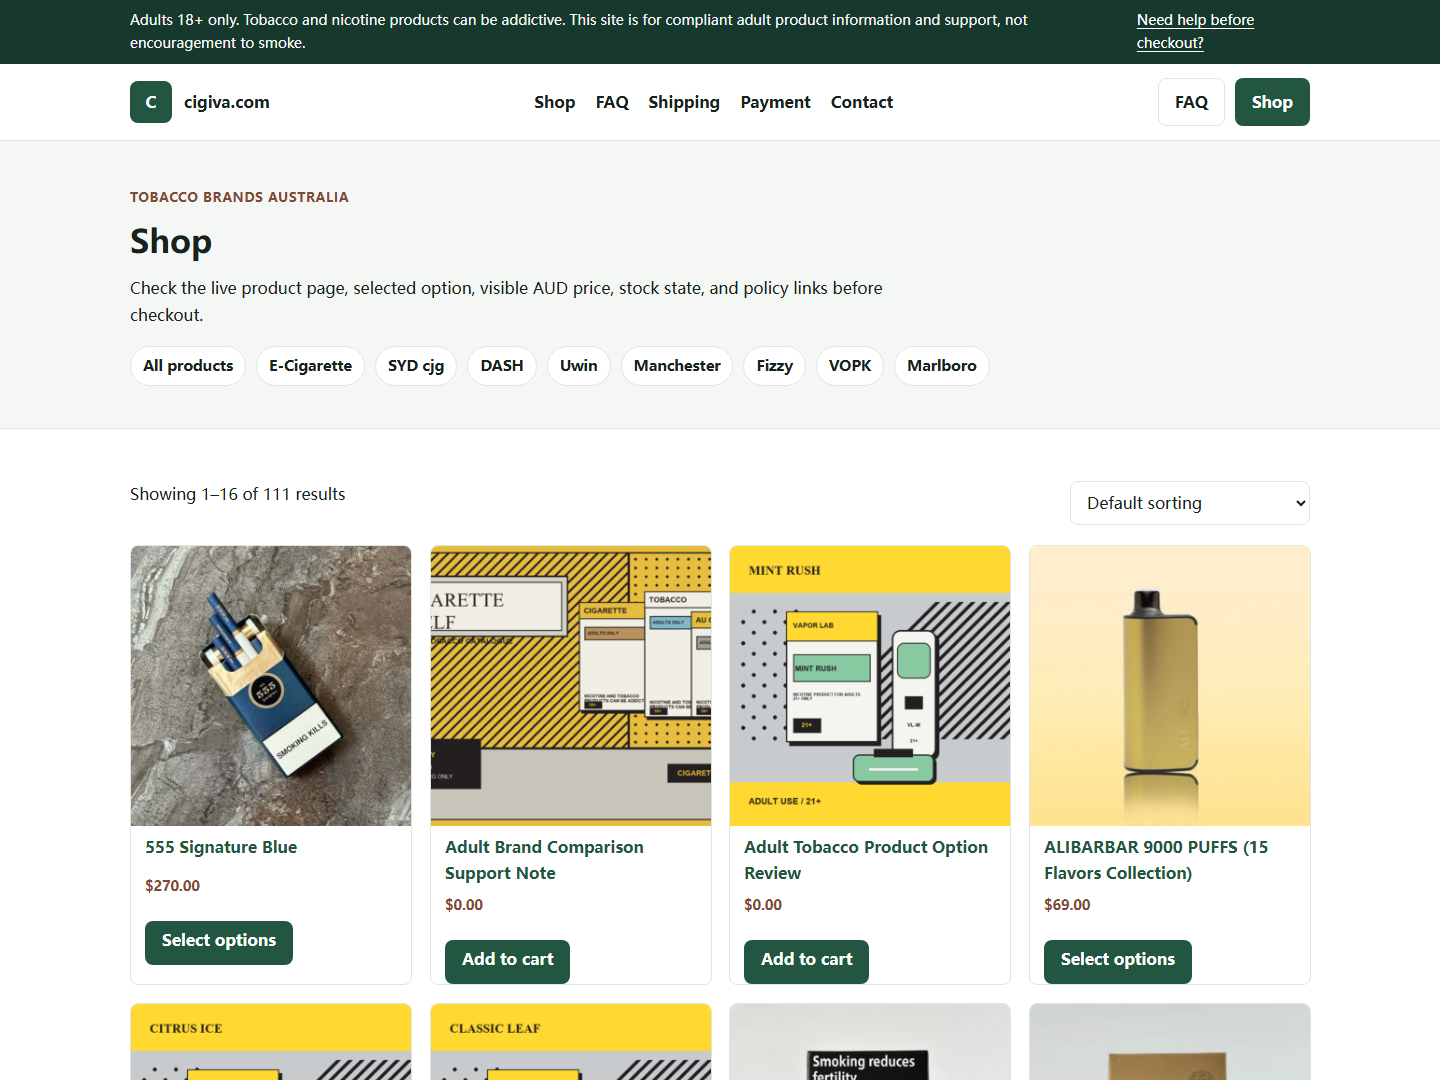Open the Default sorting dropdown
Viewport: 1440px width, 1080px height.
click(1190, 503)
